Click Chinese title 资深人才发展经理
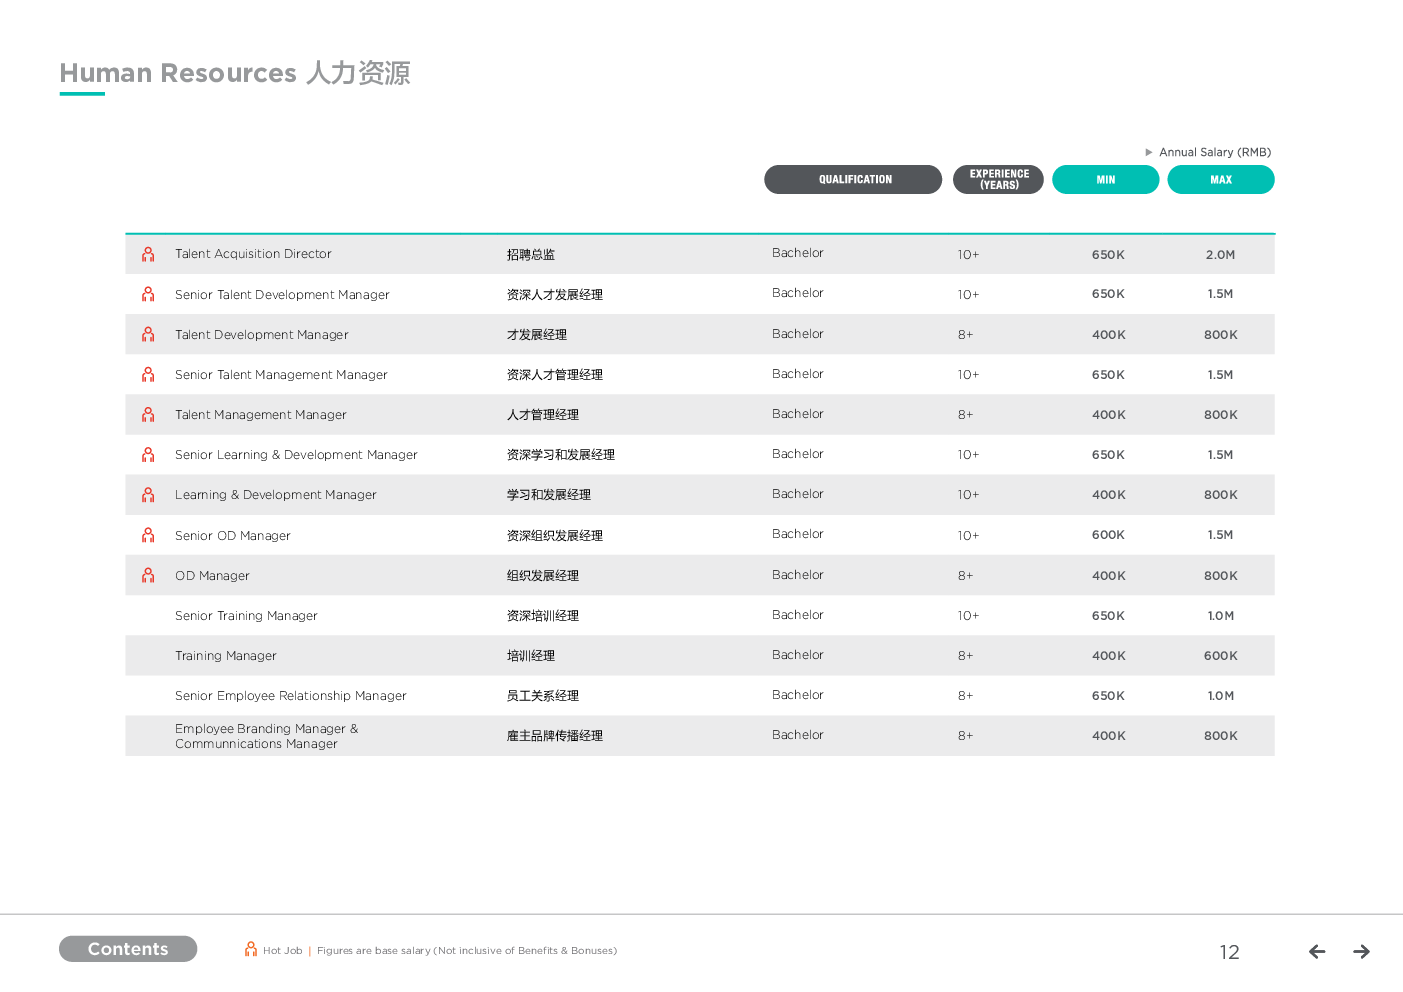Screen dimensions: 1403x992 pyautogui.click(x=555, y=295)
